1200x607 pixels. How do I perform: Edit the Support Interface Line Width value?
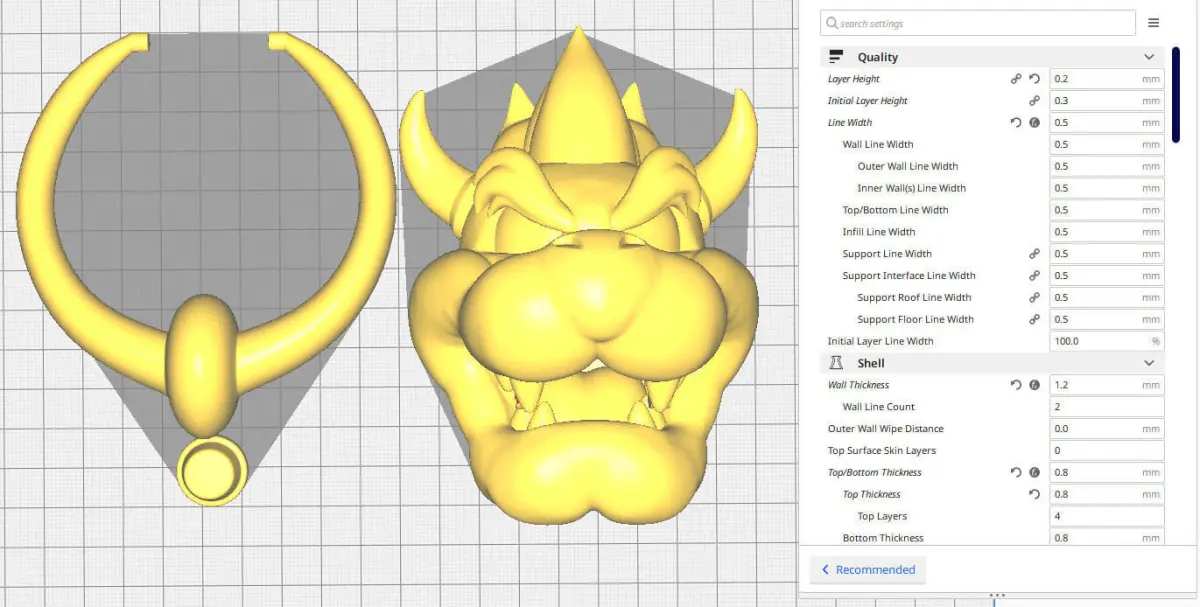pyautogui.click(x=1107, y=276)
